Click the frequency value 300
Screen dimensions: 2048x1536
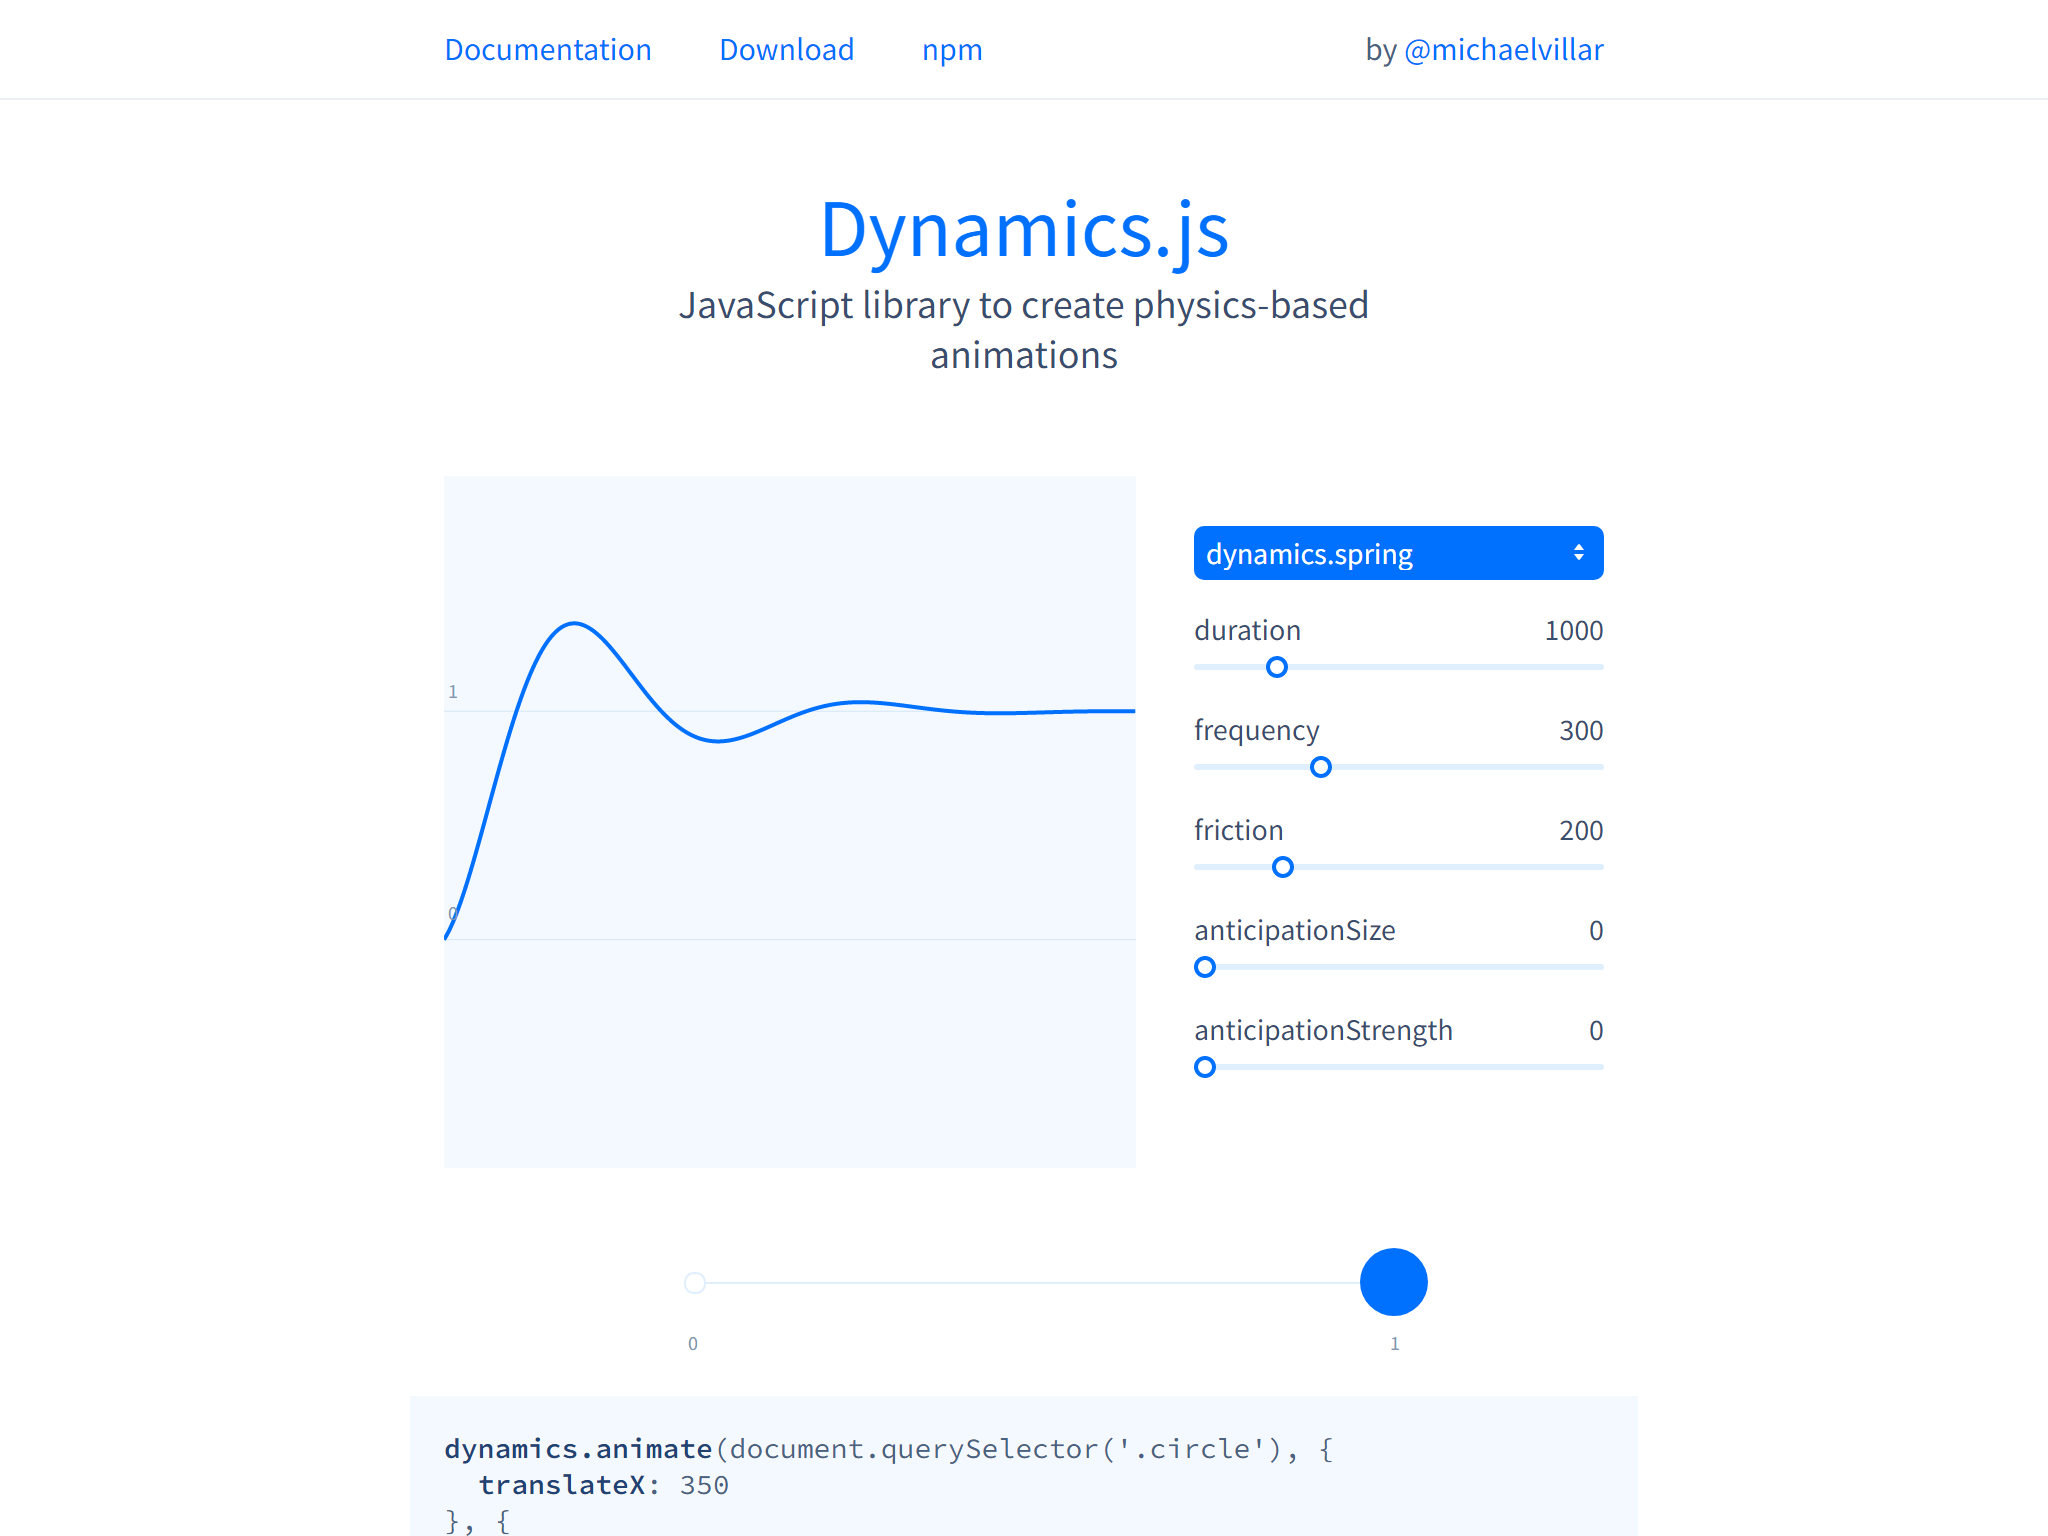[x=1580, y=731]
